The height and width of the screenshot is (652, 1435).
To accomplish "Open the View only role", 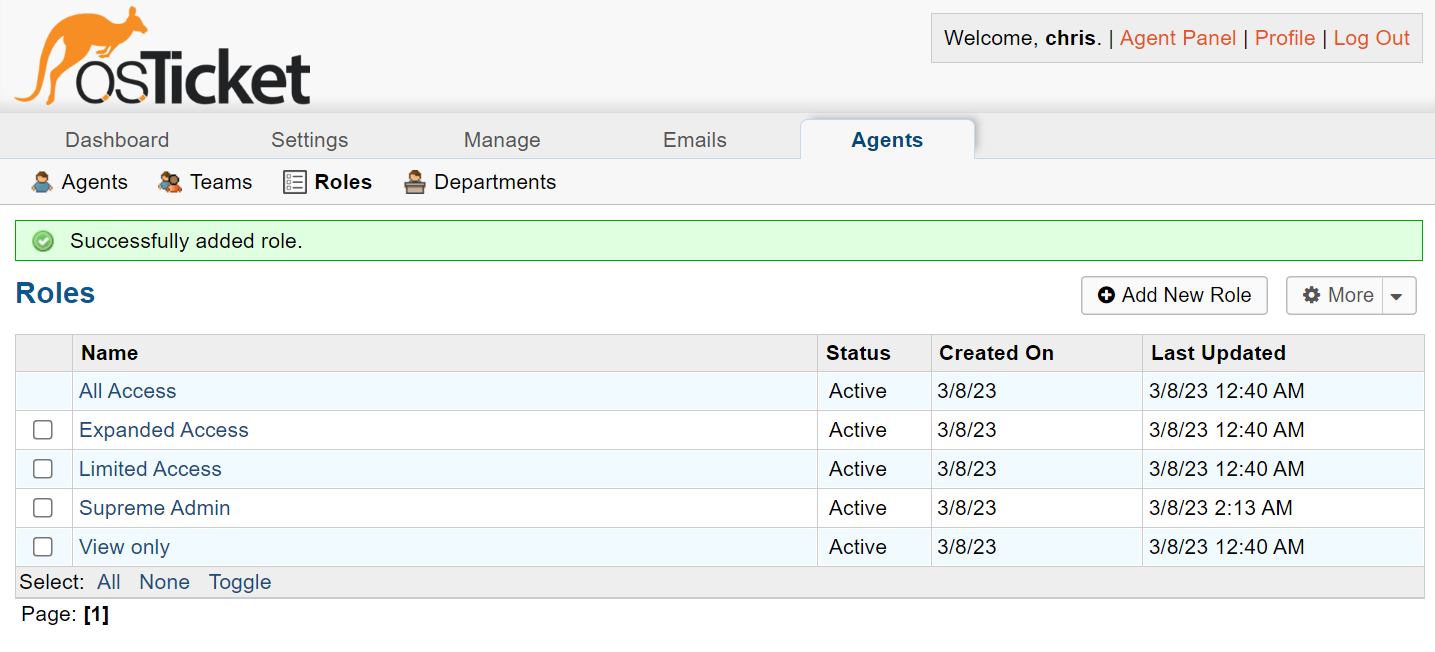I will (x=123, y=547).
